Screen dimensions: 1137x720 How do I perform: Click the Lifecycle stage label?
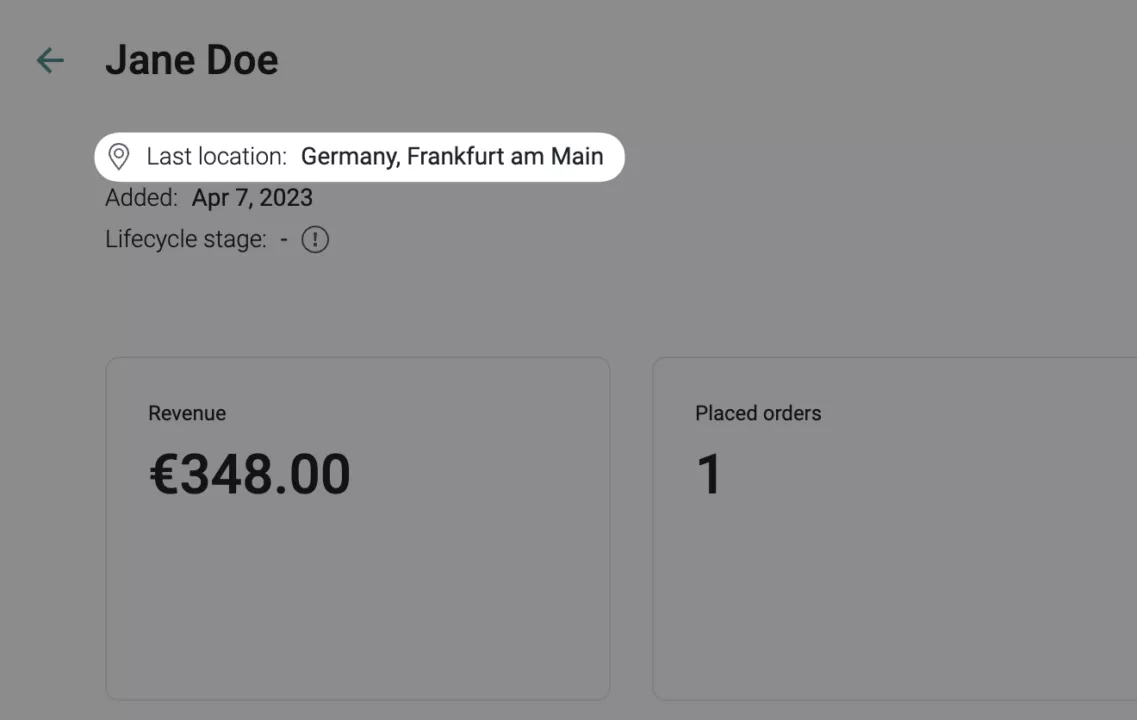coord(186,239)
